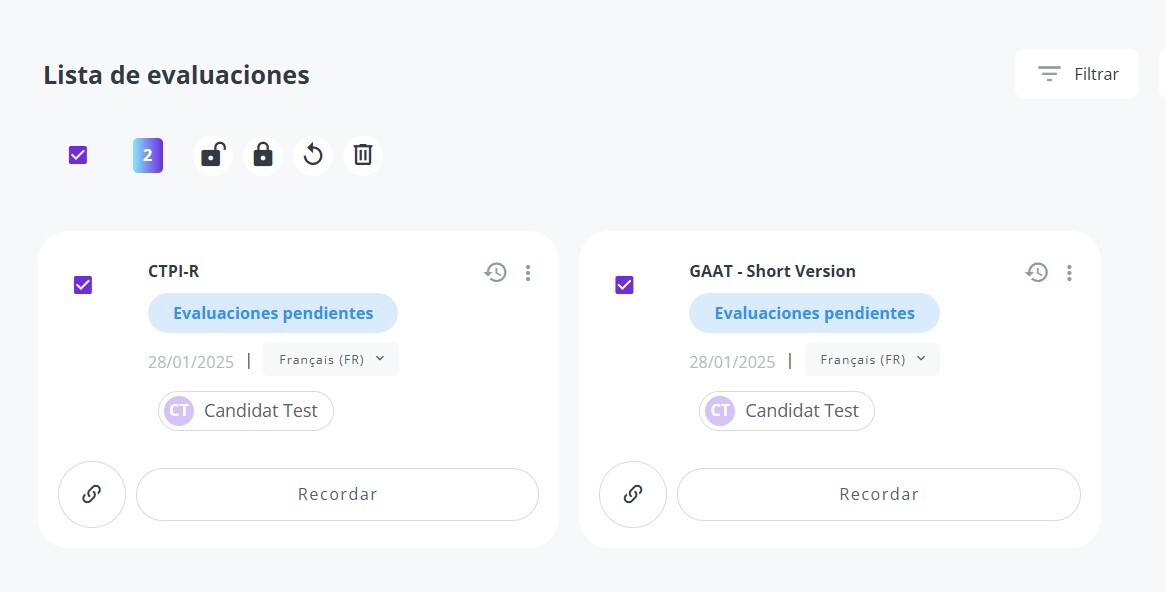Open history icon on GAAT card
Screen dimensions: 1166x592
1037,272
